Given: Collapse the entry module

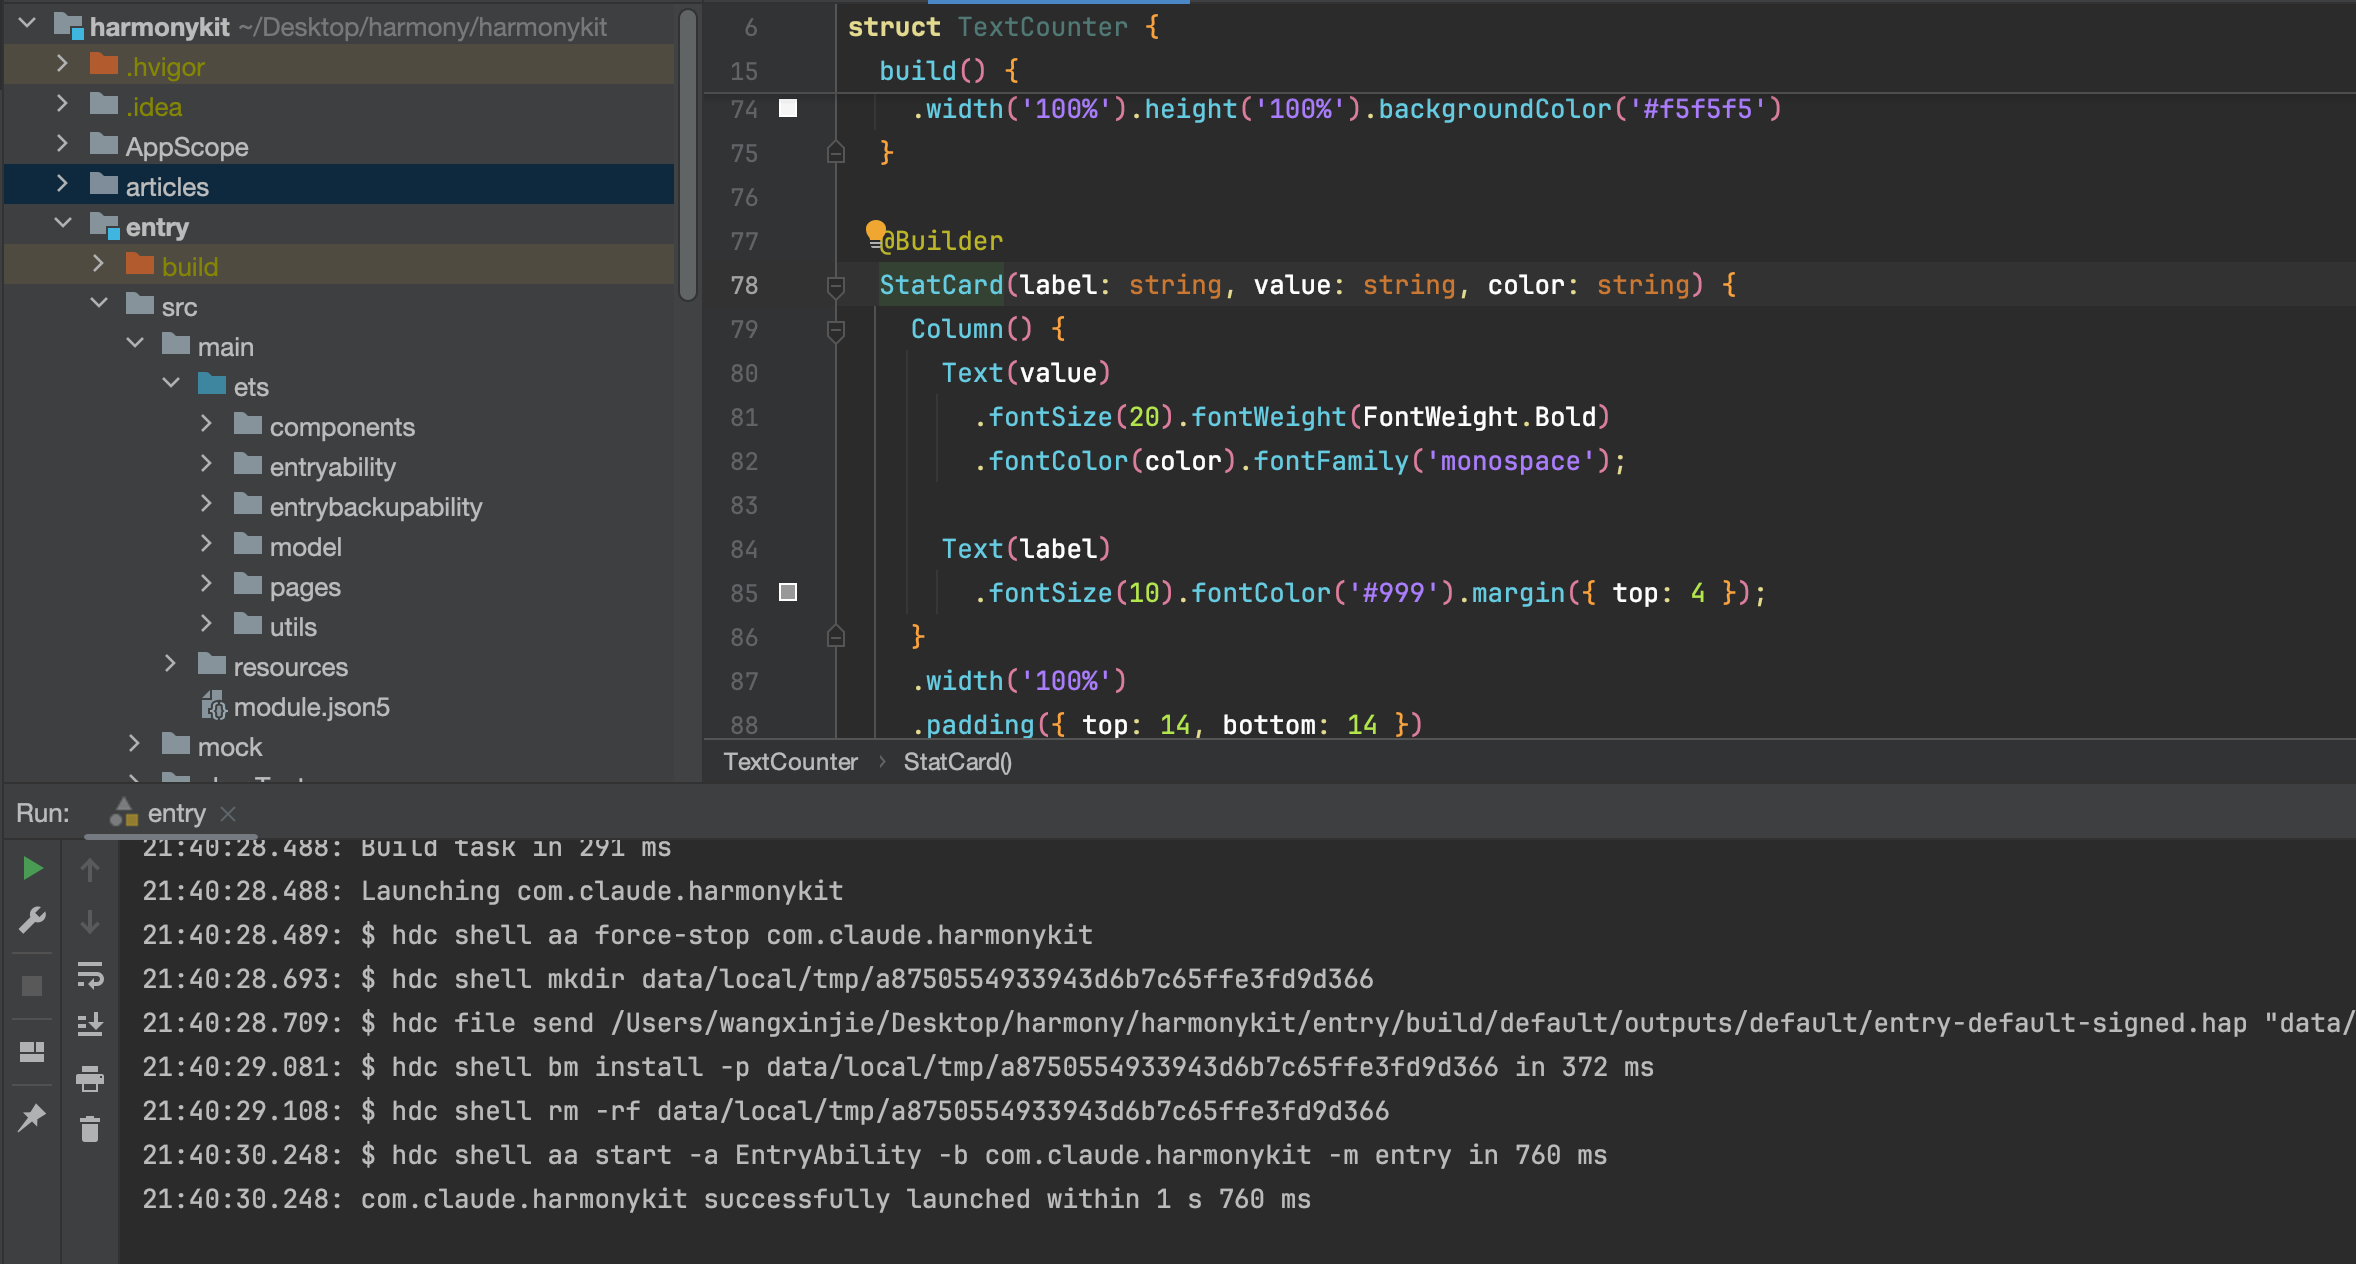Looking at the screenshot, I should (x=62, y=224).
